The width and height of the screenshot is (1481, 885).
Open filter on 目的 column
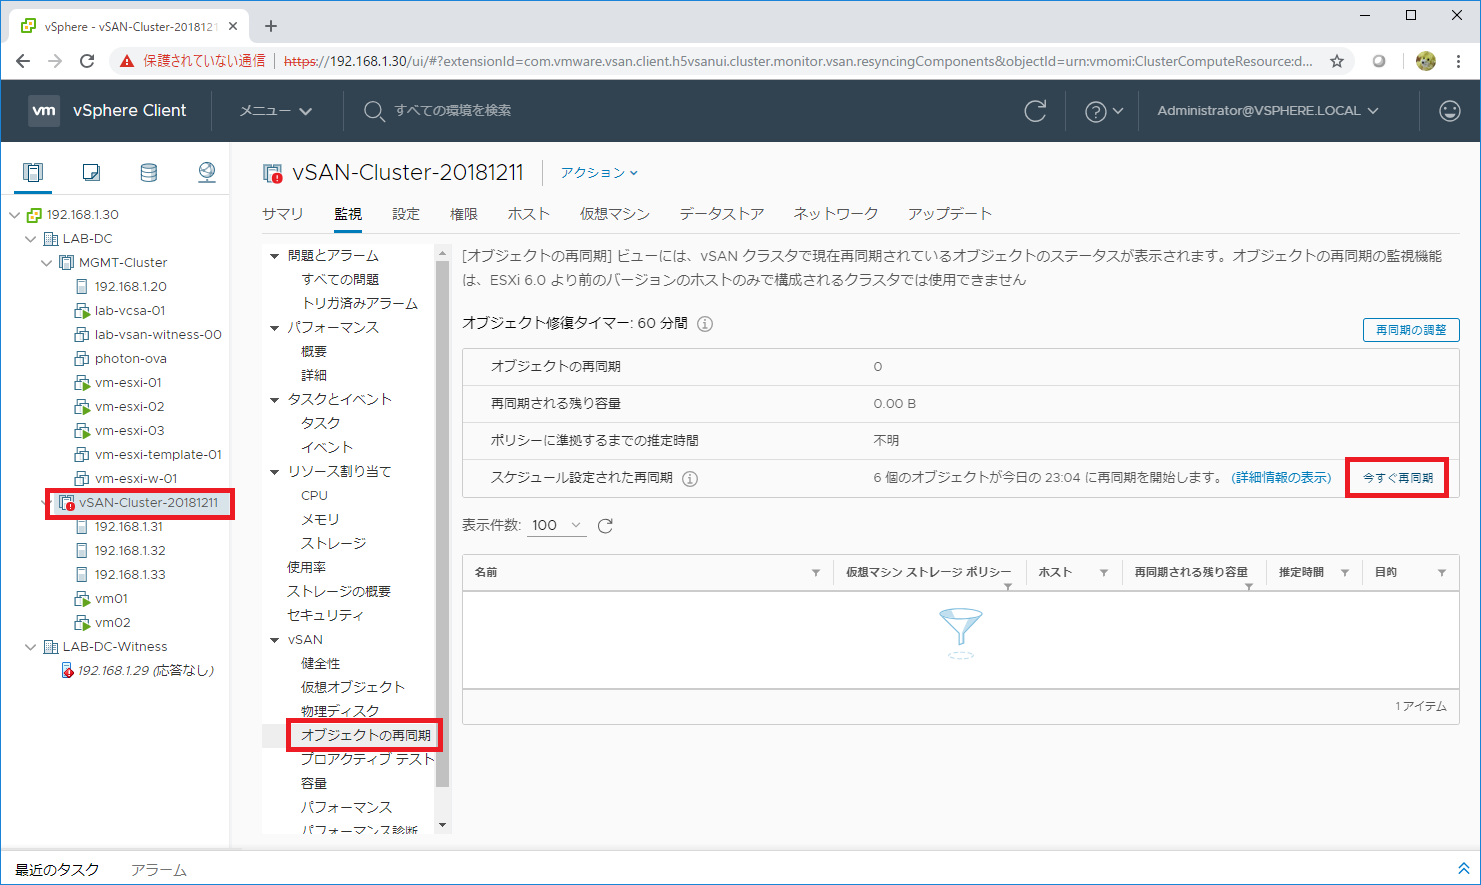click(x=1442, y=573)
